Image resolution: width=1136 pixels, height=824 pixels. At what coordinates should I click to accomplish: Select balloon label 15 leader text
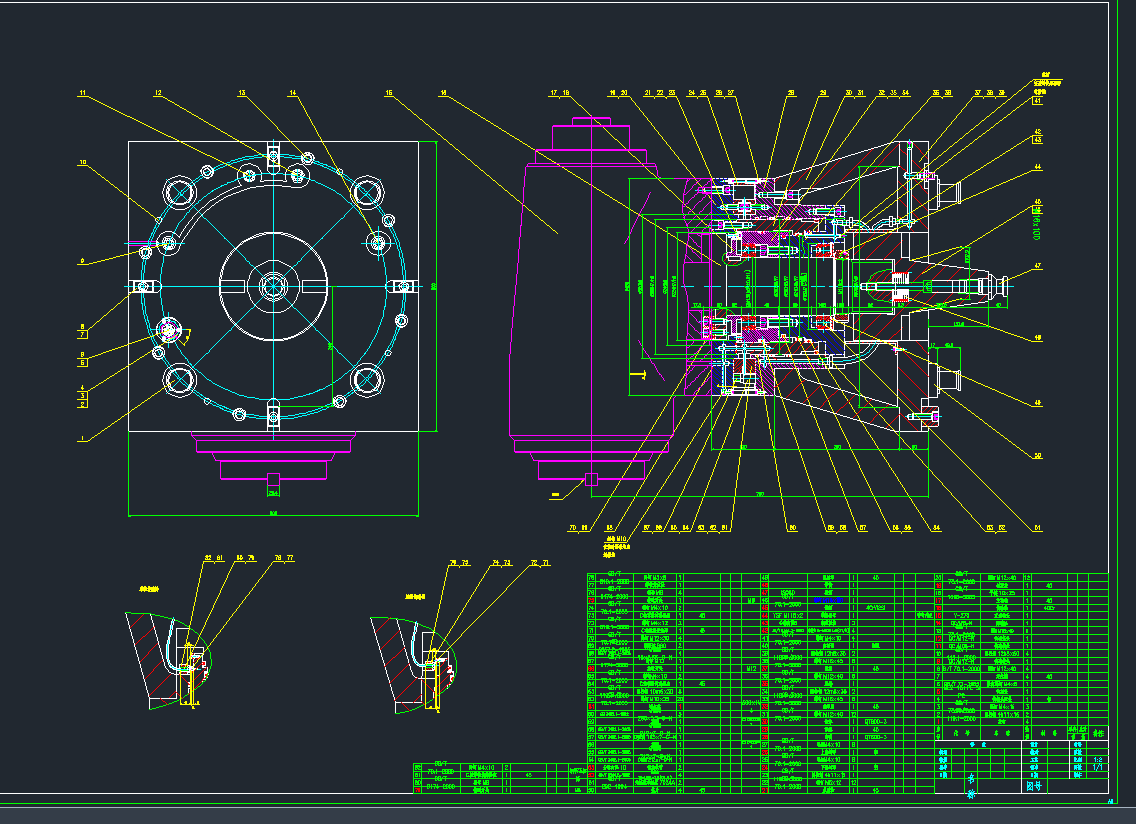(x=389, y=93)
